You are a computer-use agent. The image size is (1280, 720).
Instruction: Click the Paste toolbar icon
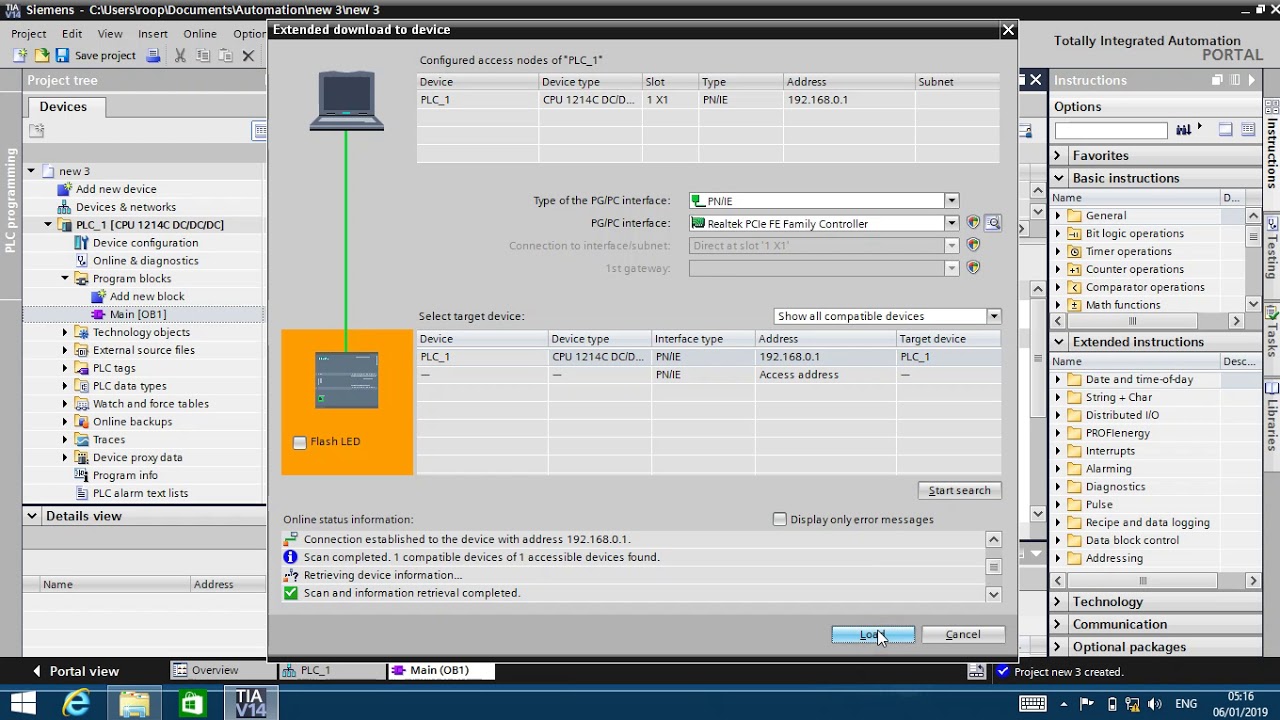pyautogui.click(x=226, y=56)
